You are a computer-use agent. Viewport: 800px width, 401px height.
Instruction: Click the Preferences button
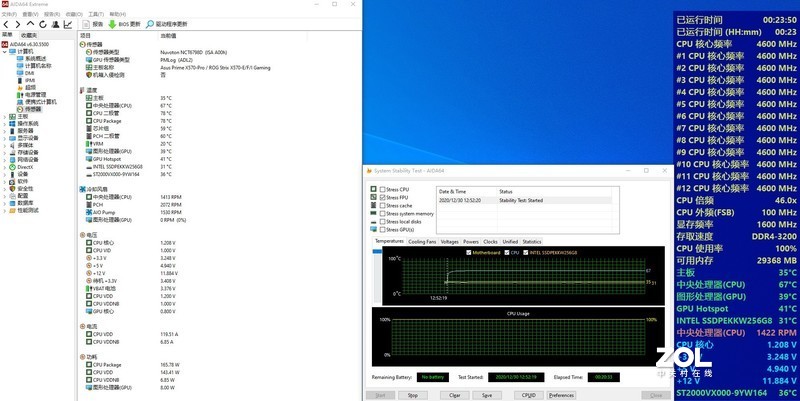tap(561, 395)
